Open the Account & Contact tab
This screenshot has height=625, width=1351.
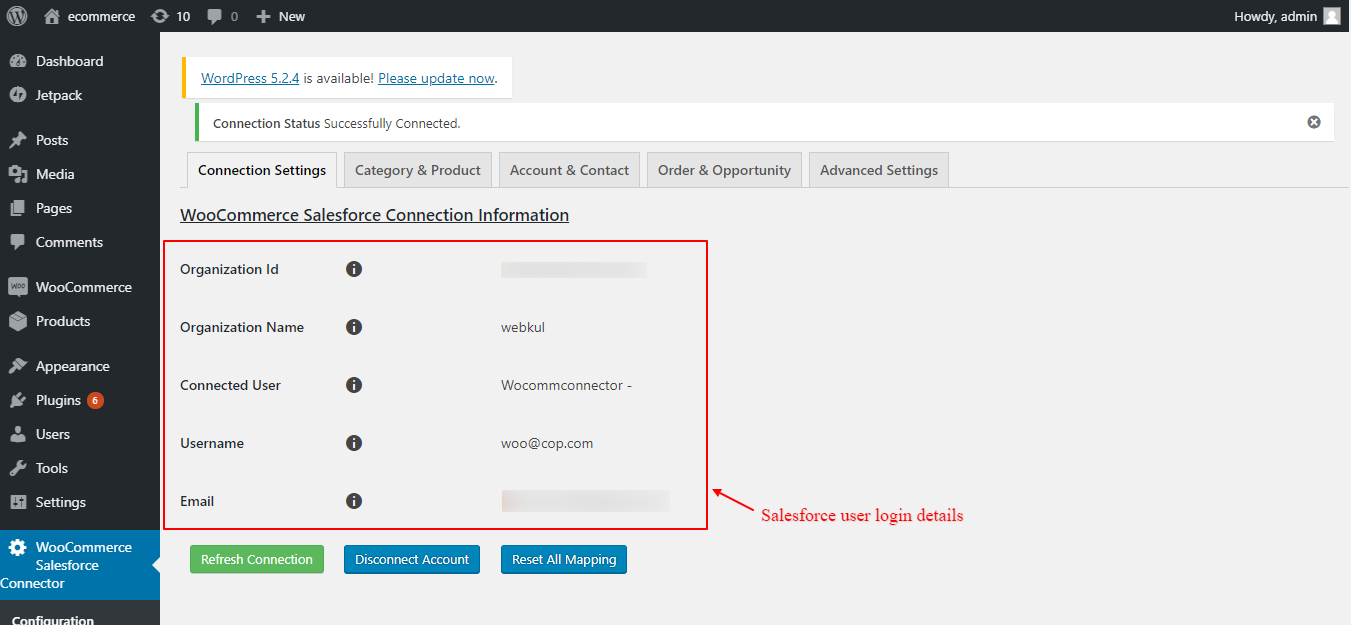pyautogui.click(x=569, y=170)
